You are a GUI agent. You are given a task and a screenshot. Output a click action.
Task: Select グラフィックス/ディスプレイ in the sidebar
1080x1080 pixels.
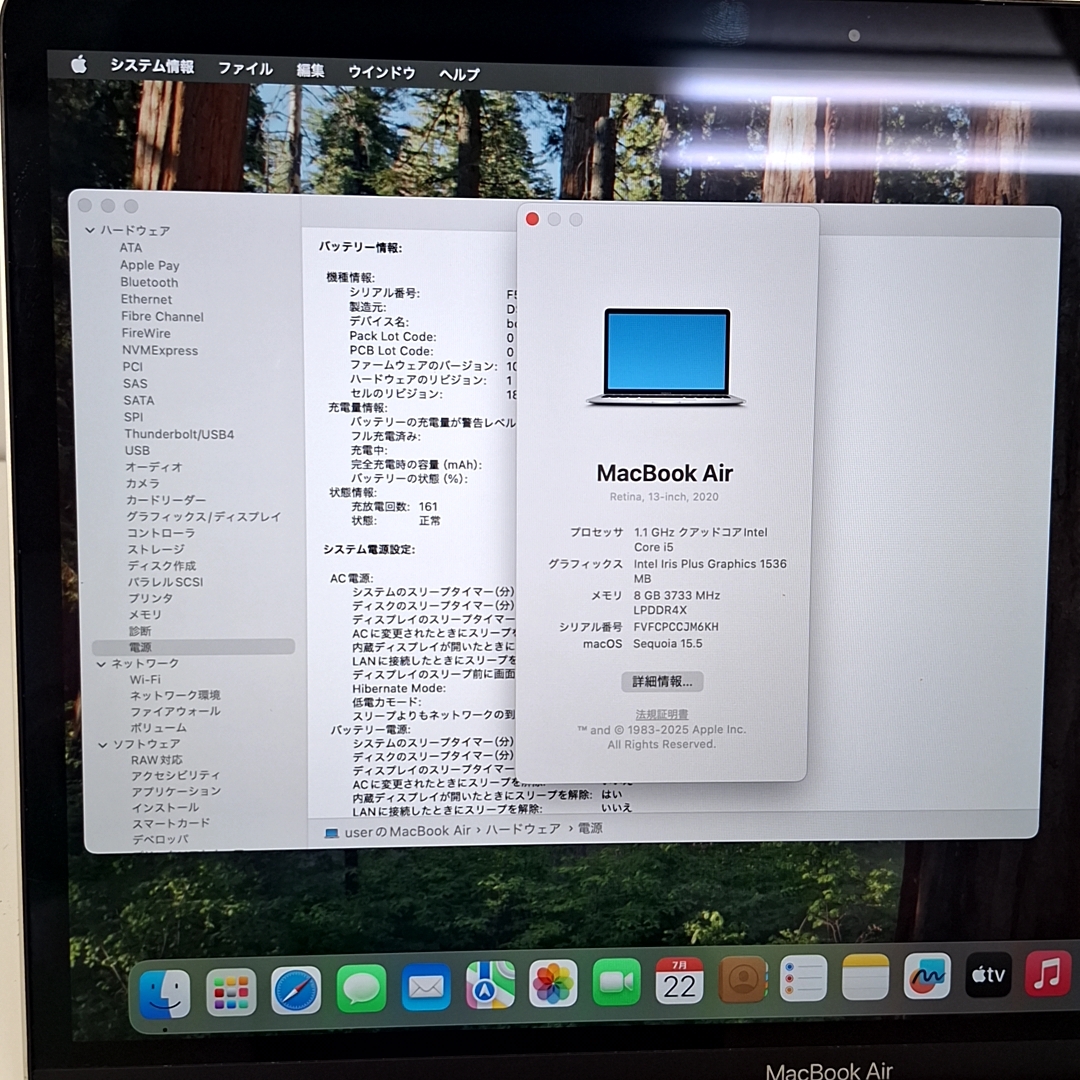tap(203, 517)
